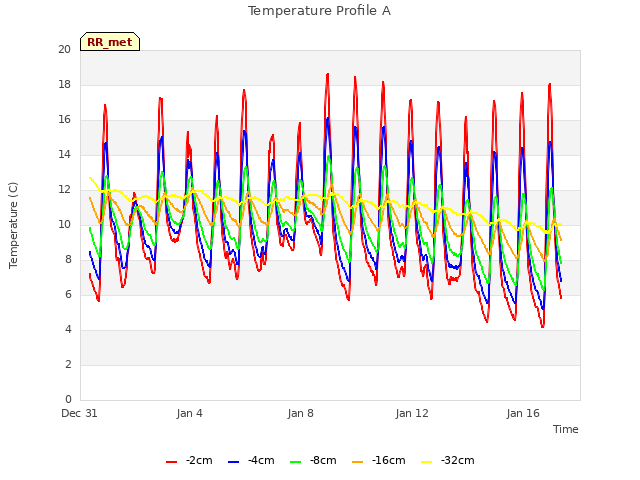This screenshot has height=480, width=640.
Task: Toggle the -32cm series in legend
Action: click(x=448, y=461)
